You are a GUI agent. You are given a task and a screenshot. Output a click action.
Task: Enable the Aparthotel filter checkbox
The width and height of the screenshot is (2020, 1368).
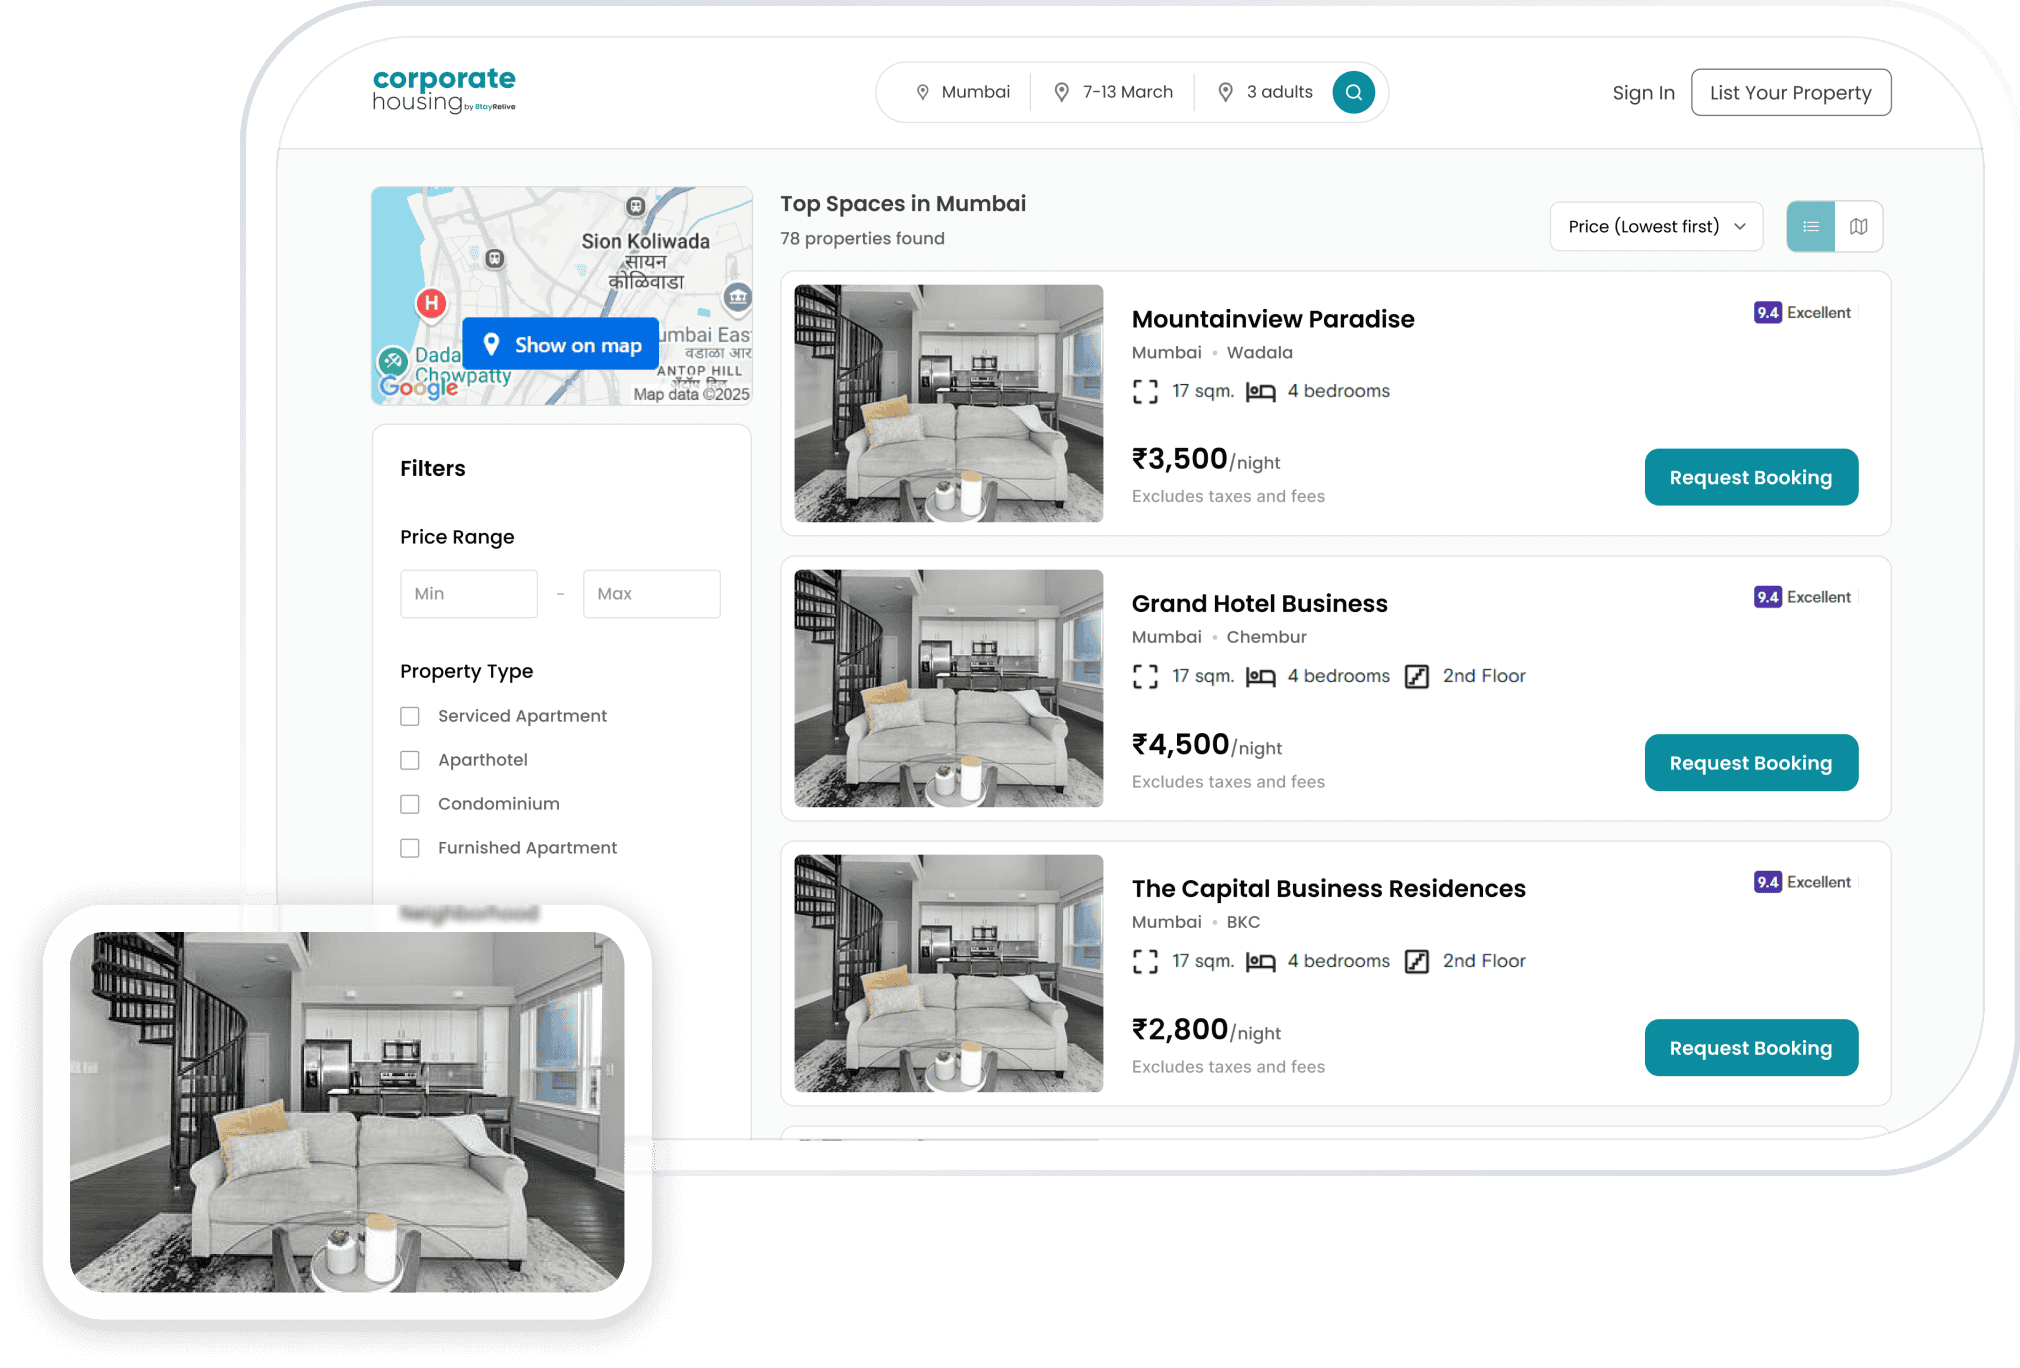(x=410, y=761)
